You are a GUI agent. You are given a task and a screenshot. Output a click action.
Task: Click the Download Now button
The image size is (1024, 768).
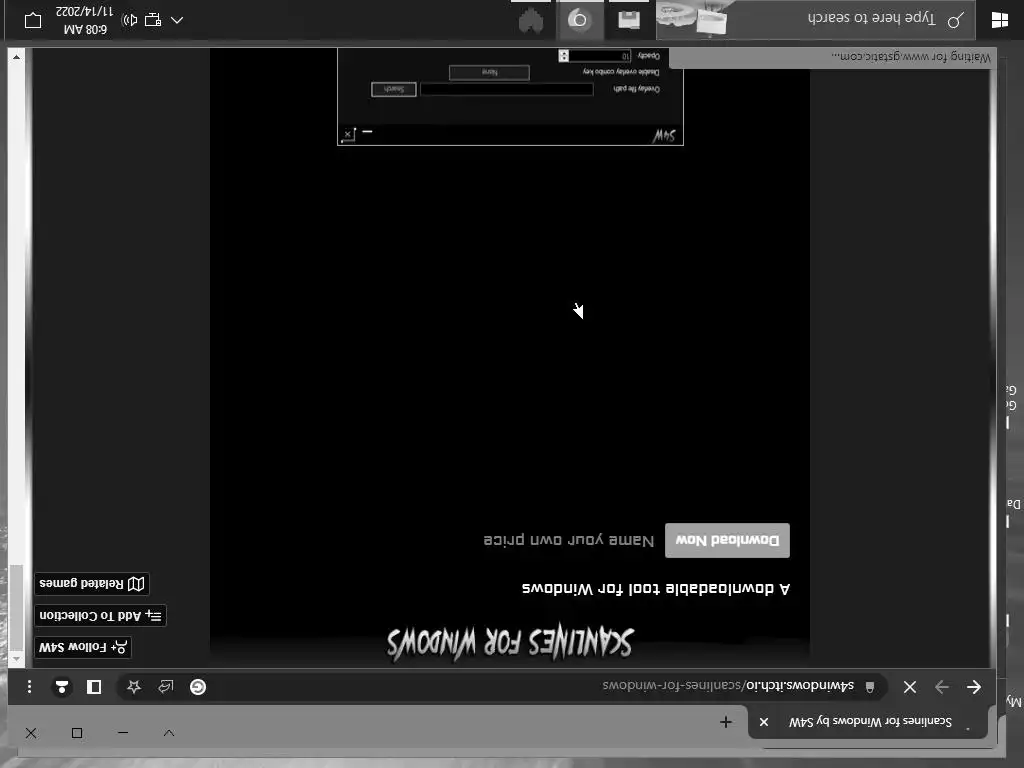click(727, 540)
